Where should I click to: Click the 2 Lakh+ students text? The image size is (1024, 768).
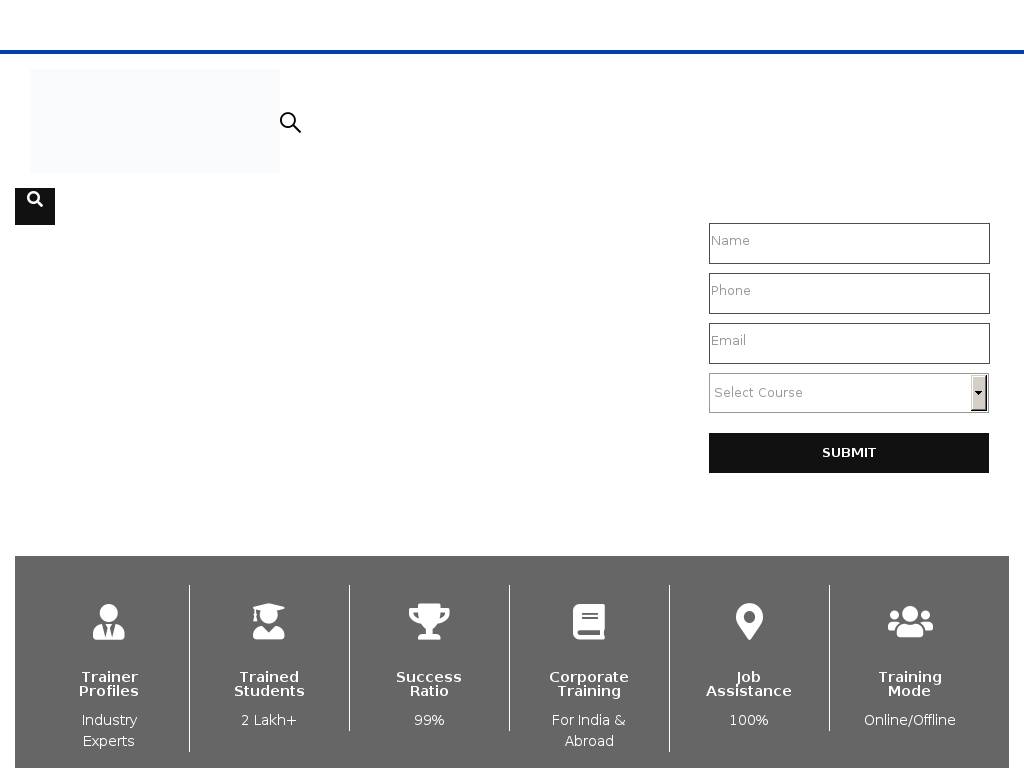pyautogui.click(x=269, y=720)
